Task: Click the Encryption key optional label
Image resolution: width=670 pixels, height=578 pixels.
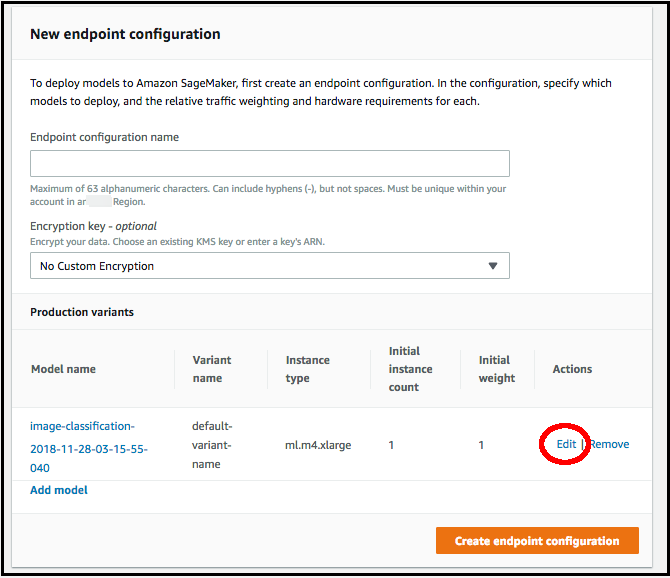Action: click(93, 226)
